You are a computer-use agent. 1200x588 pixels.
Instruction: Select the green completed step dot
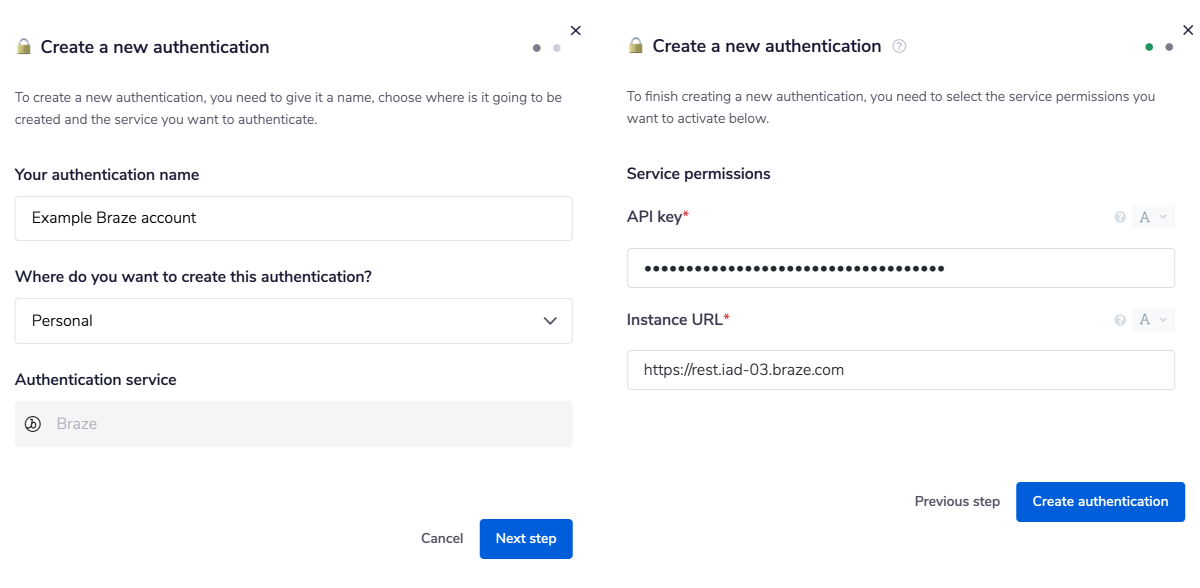(1149, 46)
